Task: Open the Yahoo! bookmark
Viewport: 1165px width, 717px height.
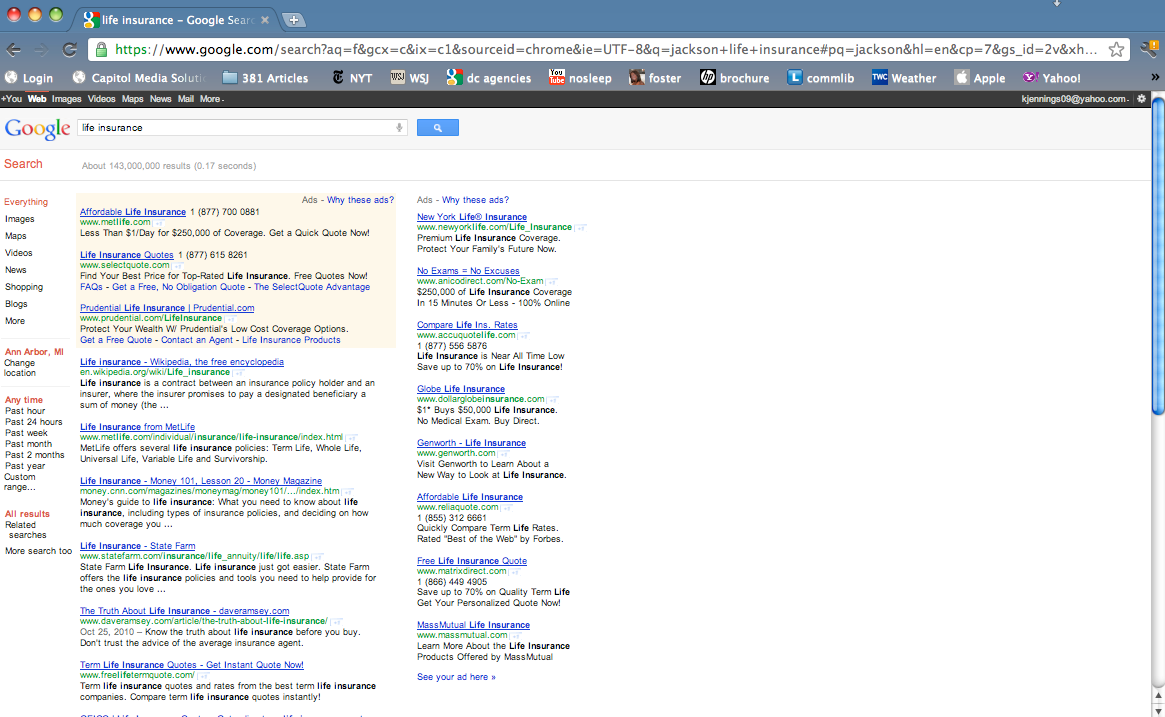Action: coord(1051,78)
